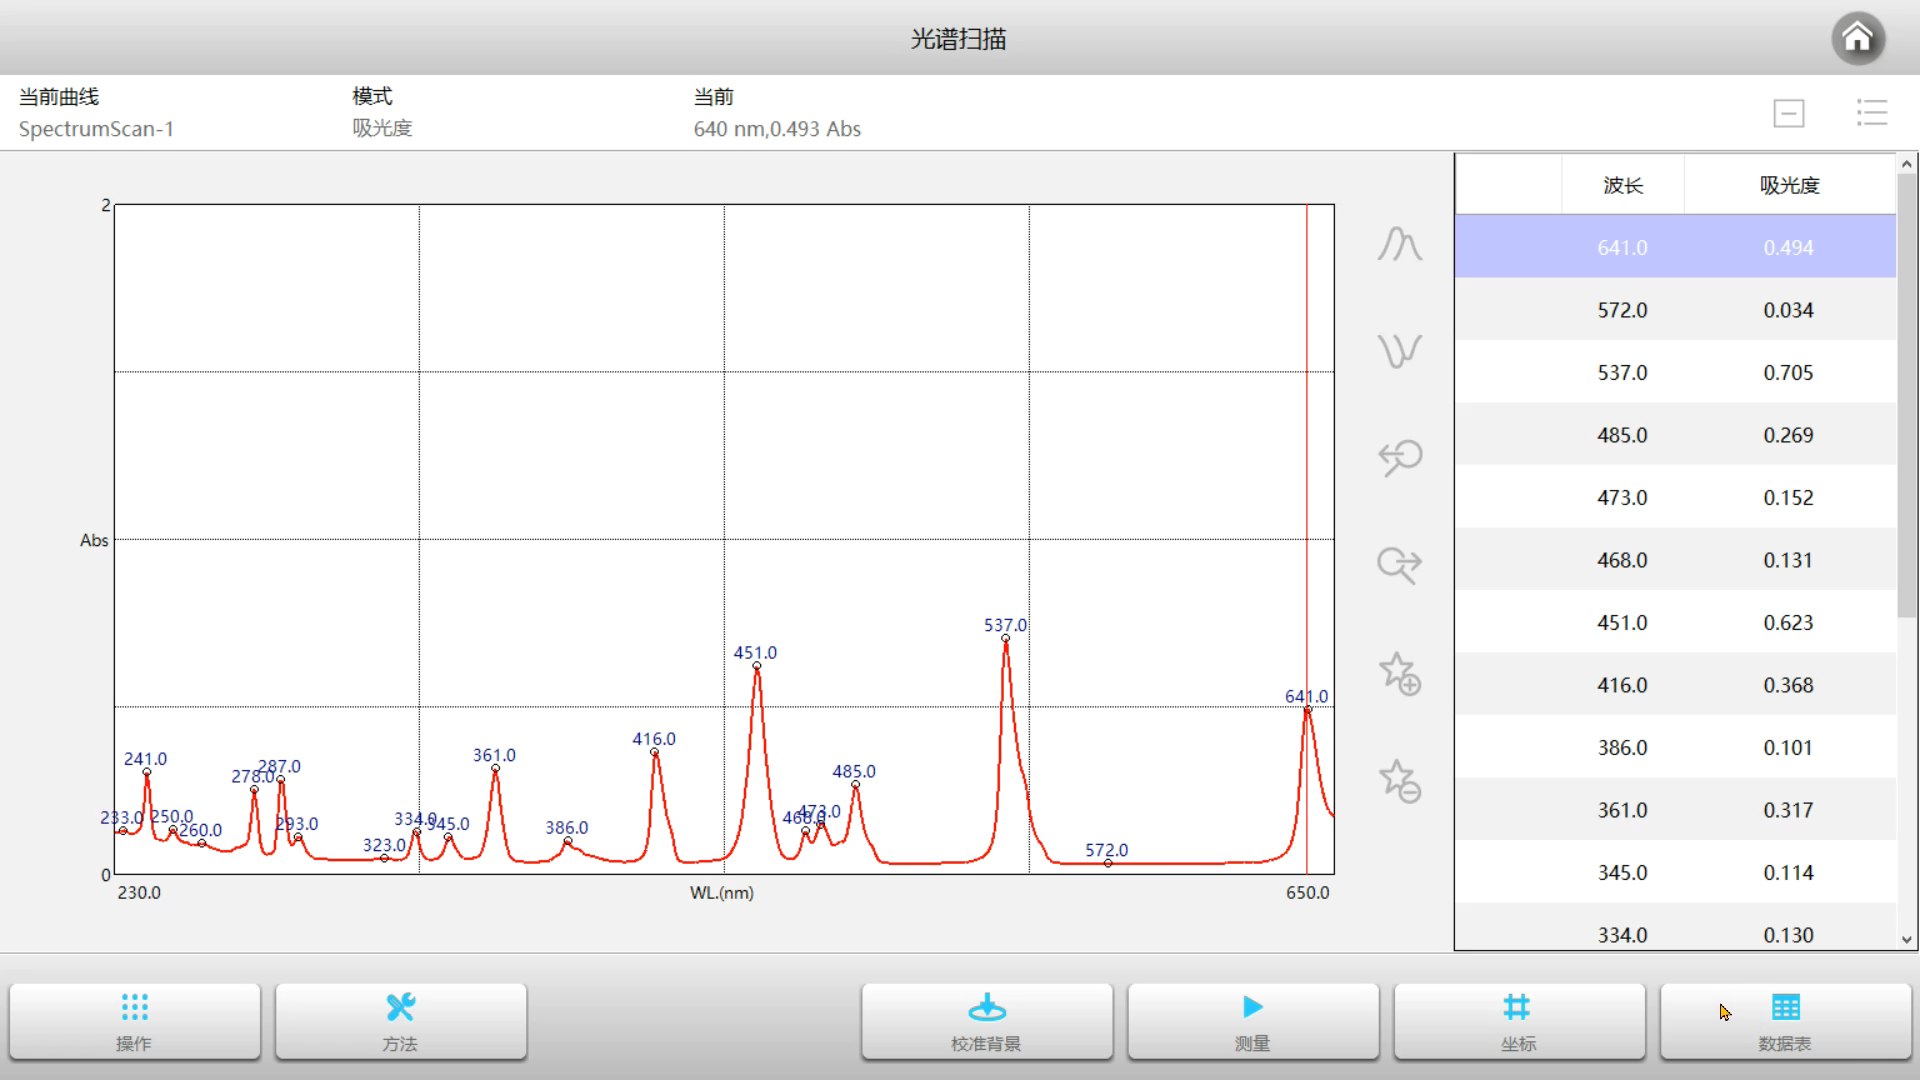Click the 241.0 peak label on chart
This screenshot has width=1920, height=1080.
145,759
